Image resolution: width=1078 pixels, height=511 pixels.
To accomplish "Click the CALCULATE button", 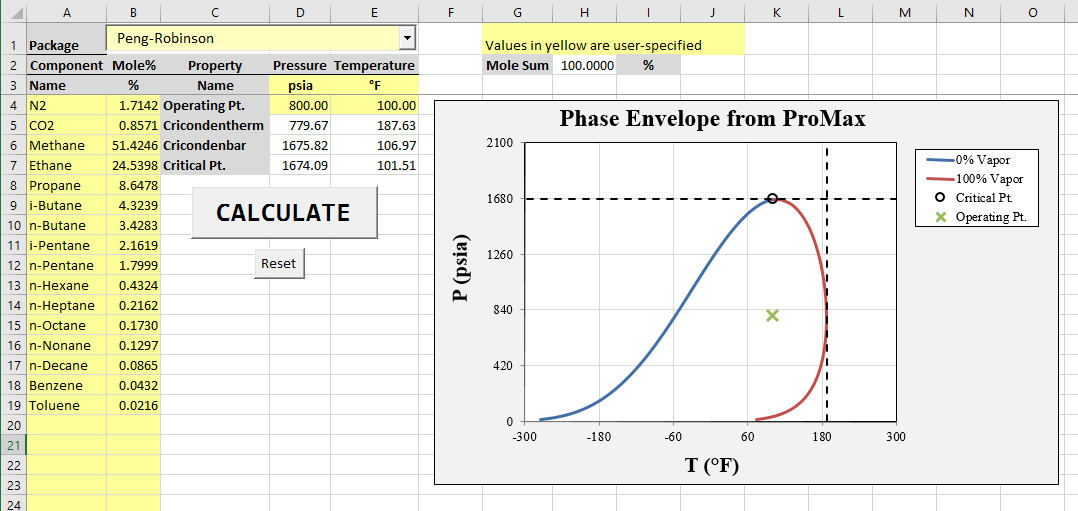I will point(284,213).
